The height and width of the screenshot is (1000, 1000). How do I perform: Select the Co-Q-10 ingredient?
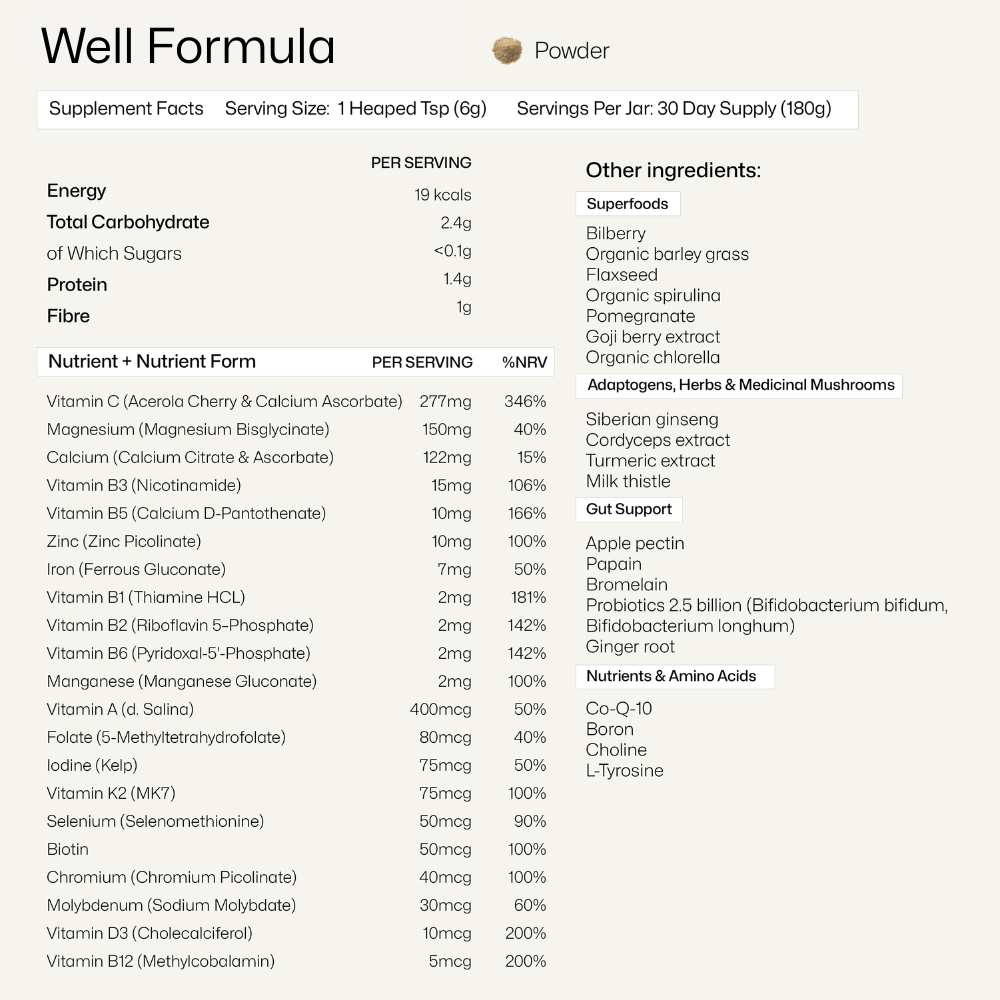[619, 709]
